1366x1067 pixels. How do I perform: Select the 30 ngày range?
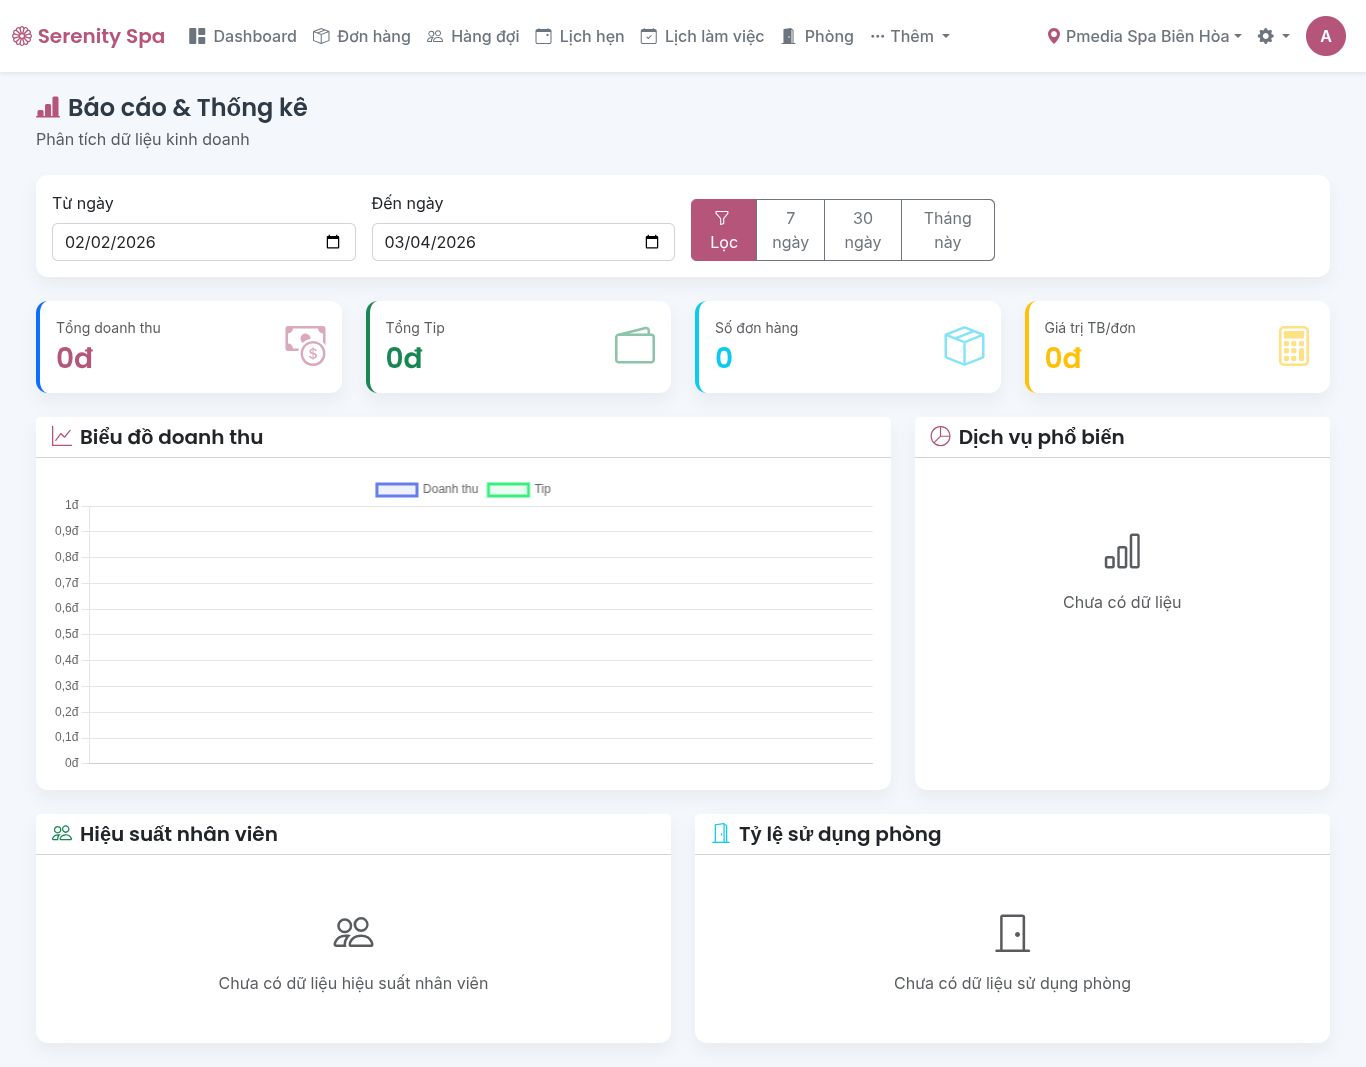[862, 230]
